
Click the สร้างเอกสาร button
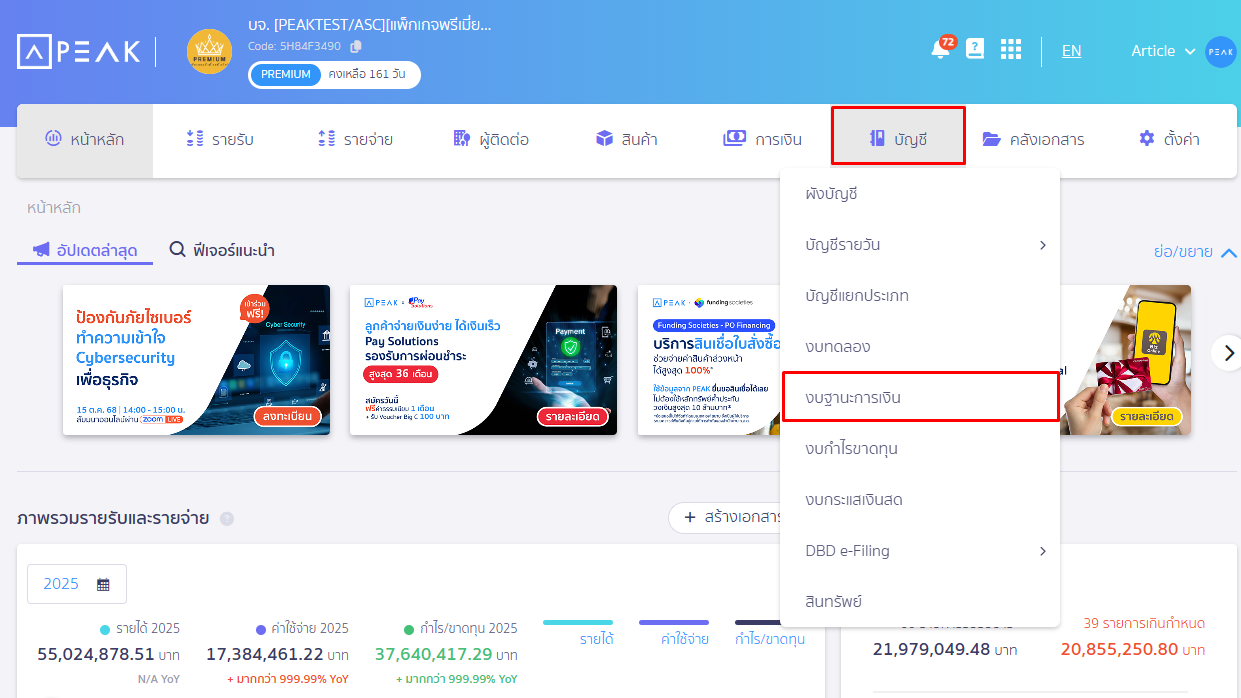click(x=732, y=517)
